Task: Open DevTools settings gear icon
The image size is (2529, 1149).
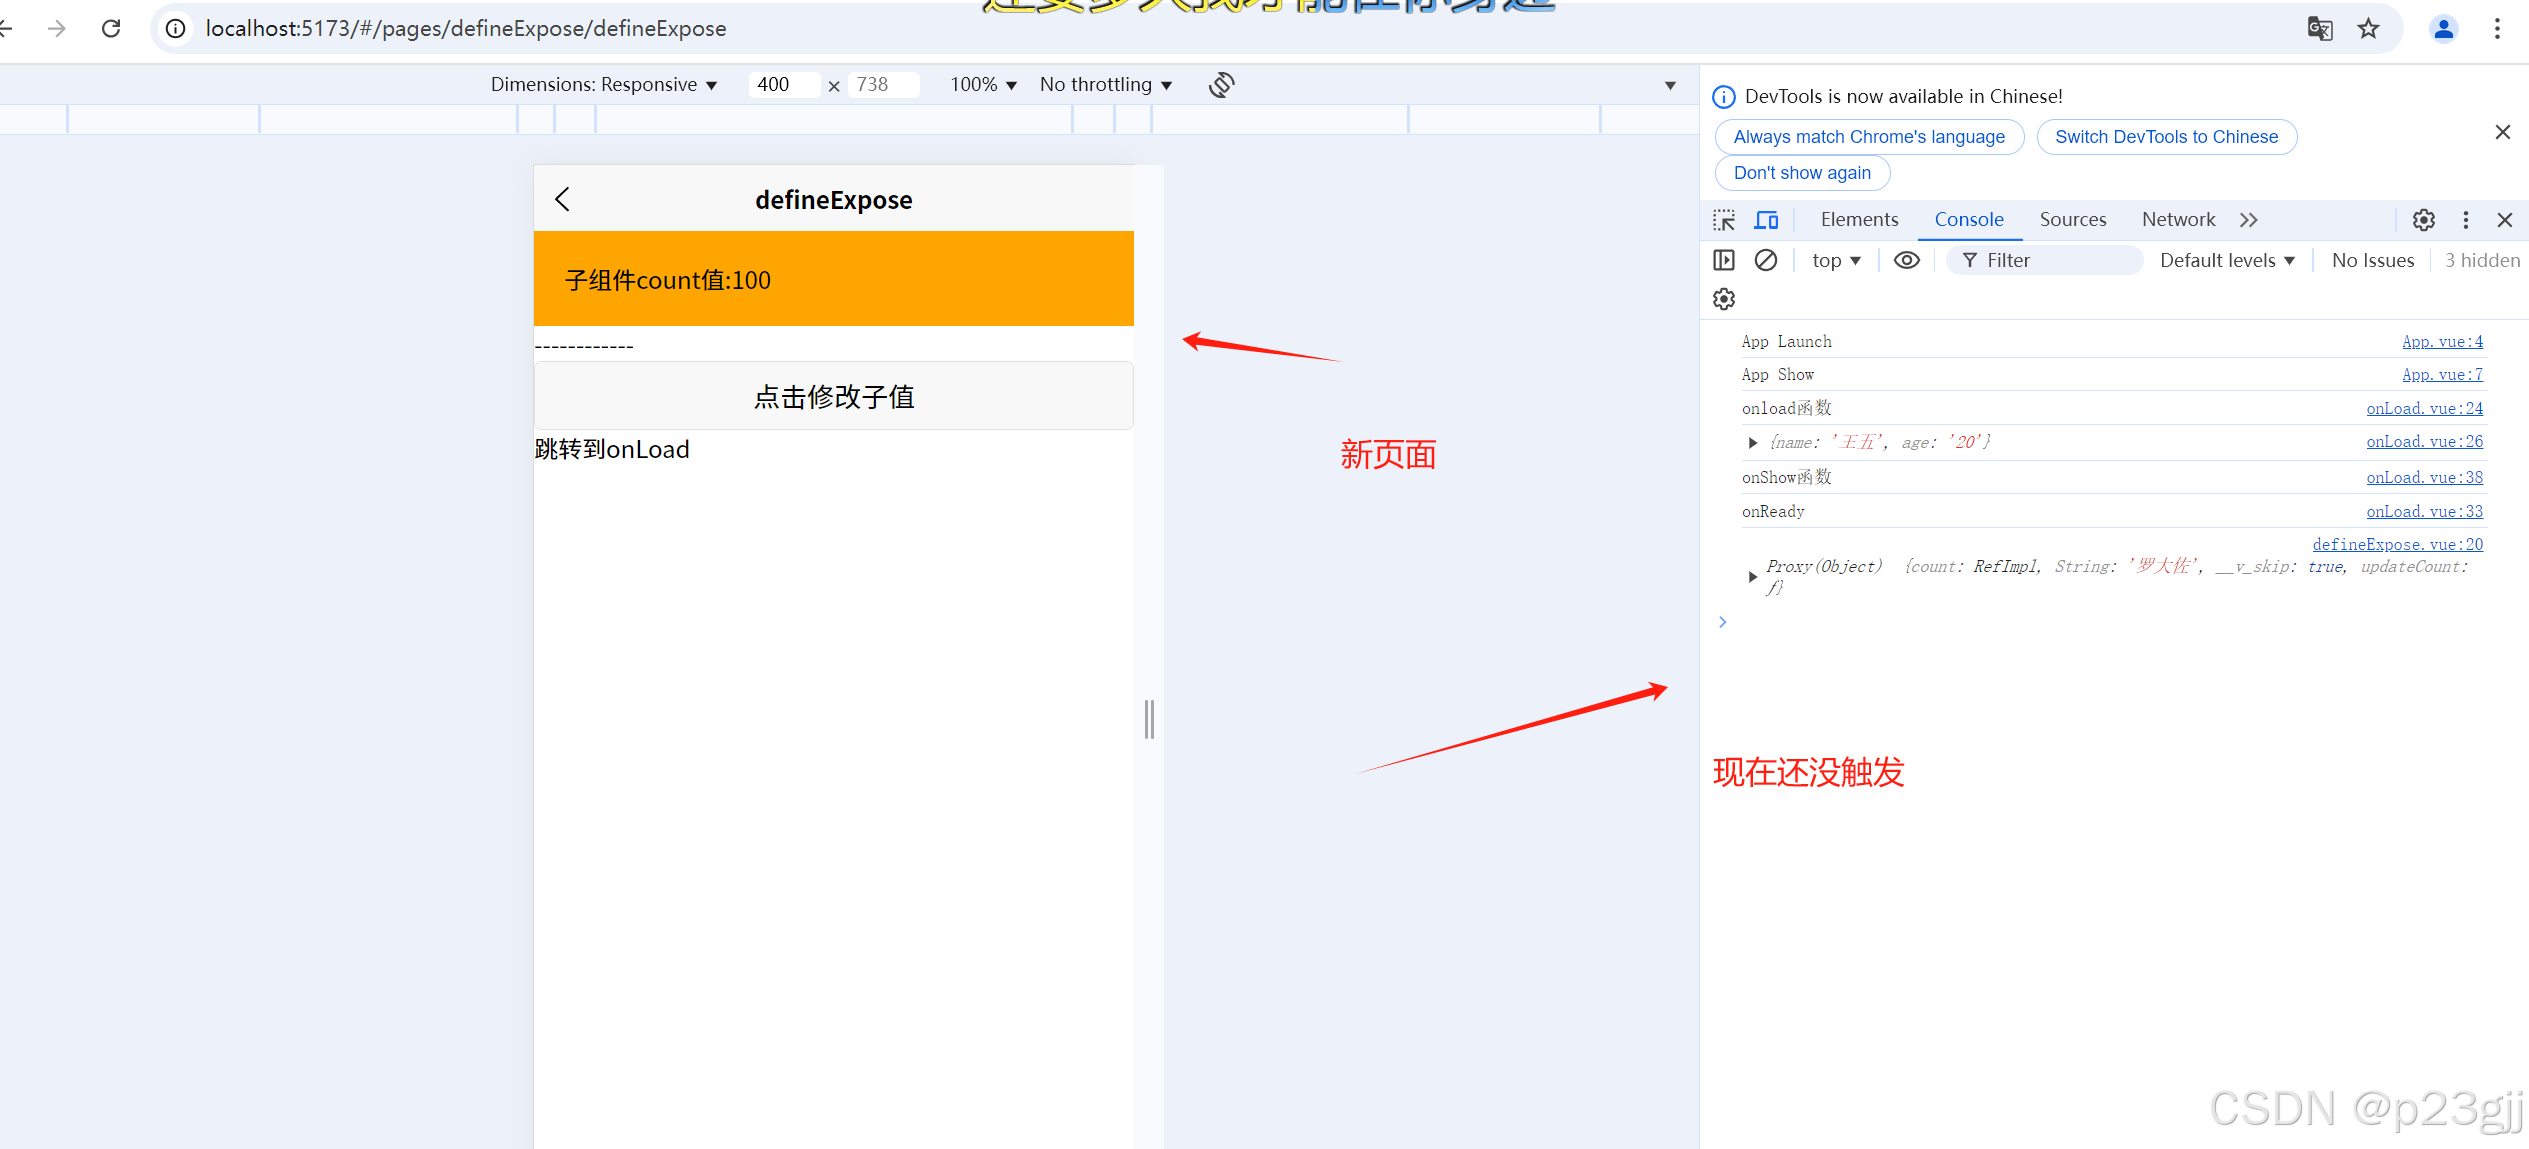Action: pyautogui.click(x=2423, y=220)
